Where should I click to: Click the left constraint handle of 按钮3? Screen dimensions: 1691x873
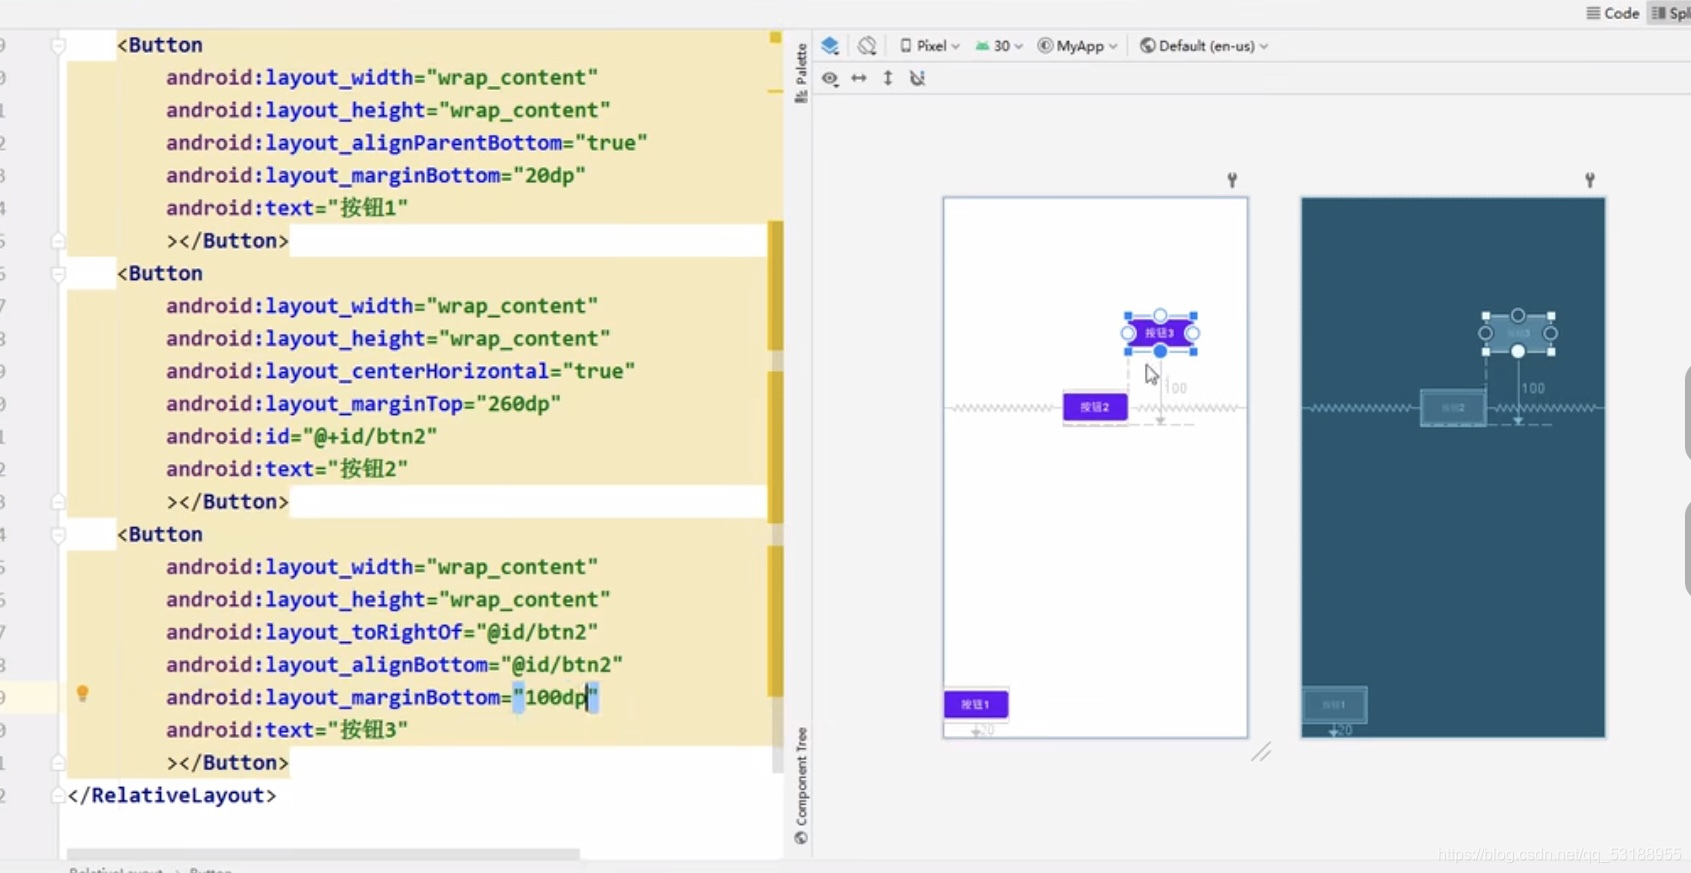(x=1128, y=333)
